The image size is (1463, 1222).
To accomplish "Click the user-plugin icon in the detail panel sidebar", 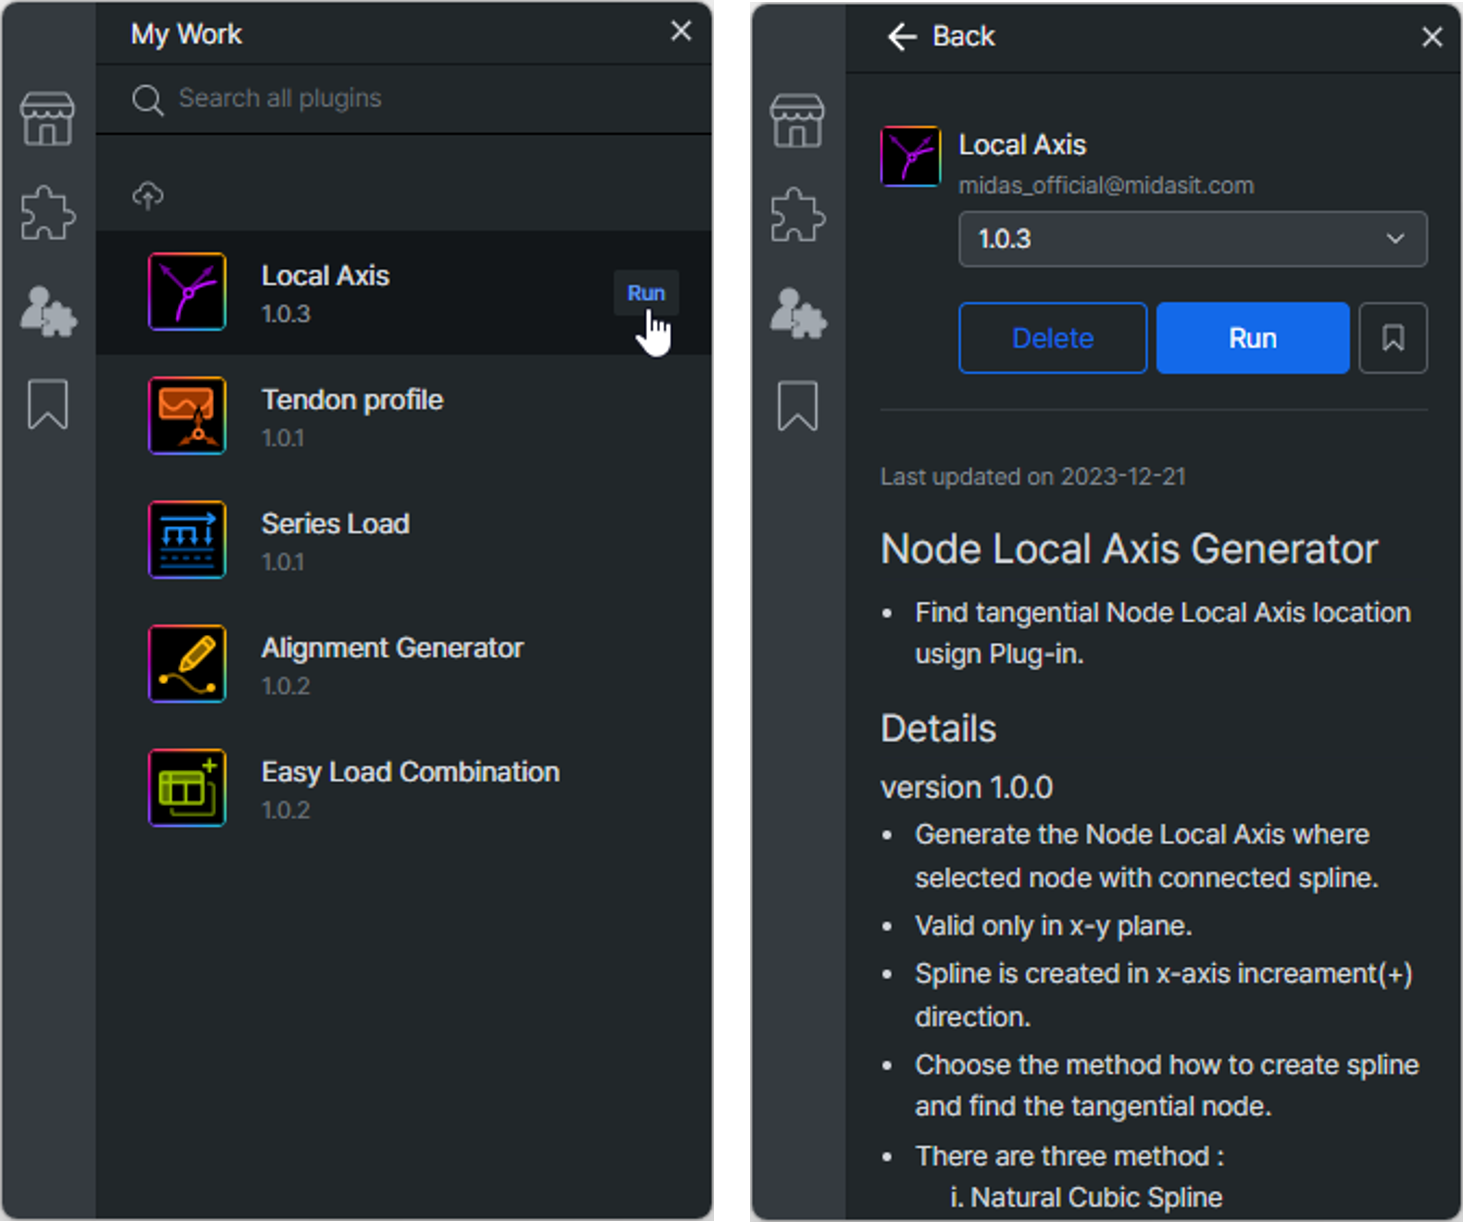I will pyautogui.click(x=797, y=312).
